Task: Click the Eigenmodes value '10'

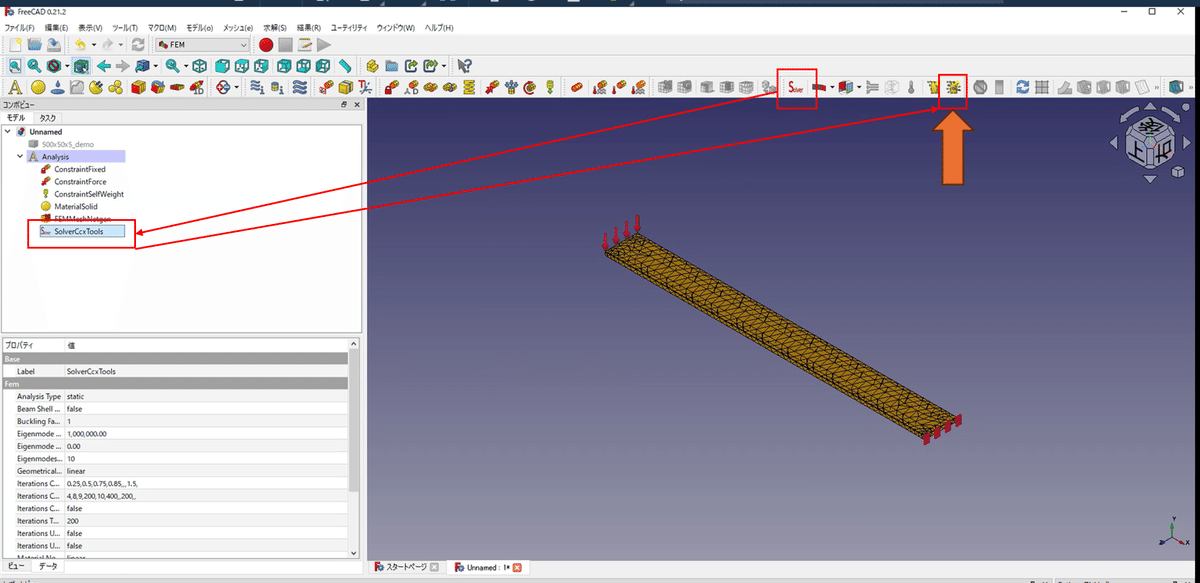Action: point(70,459)
